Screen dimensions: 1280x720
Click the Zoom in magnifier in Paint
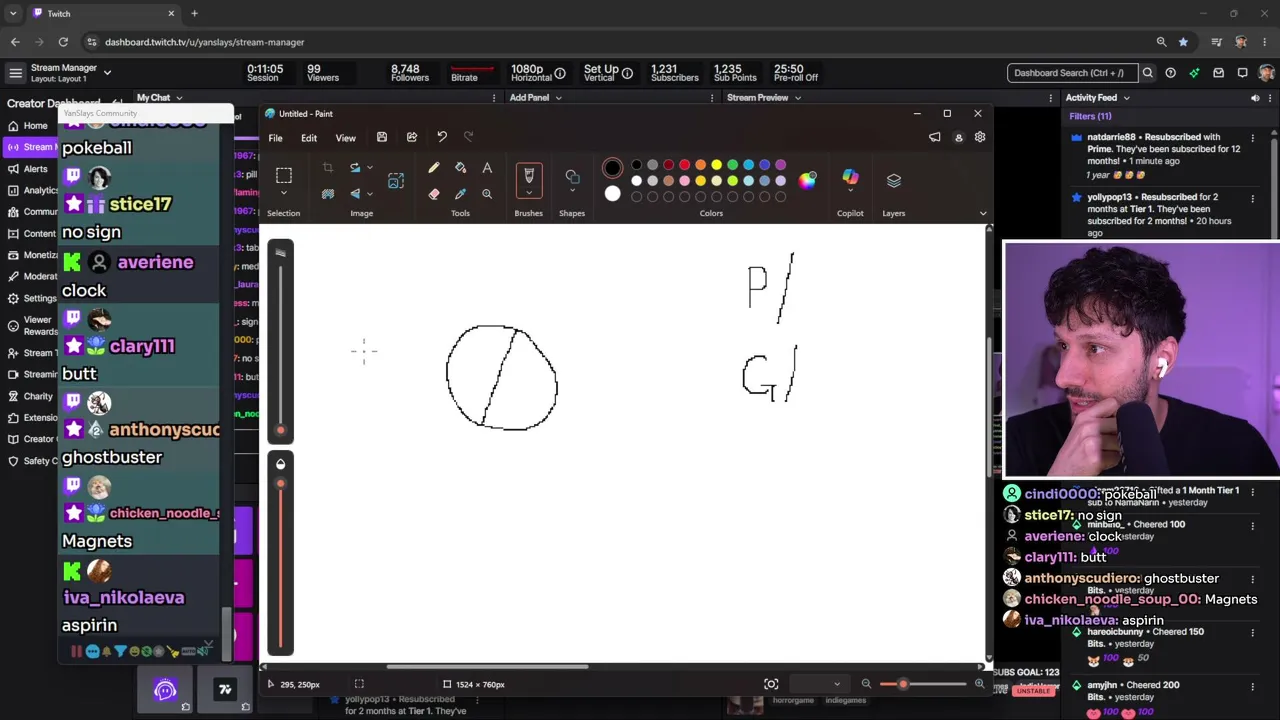coord(979,684)
